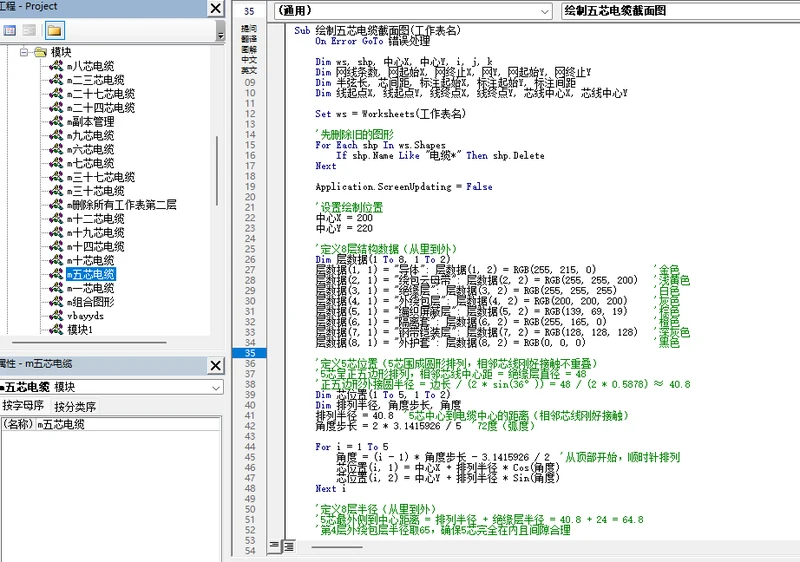Click the Set ws = Worksheets(工作表名) line
Screen dimensions: 800x562
390,114
